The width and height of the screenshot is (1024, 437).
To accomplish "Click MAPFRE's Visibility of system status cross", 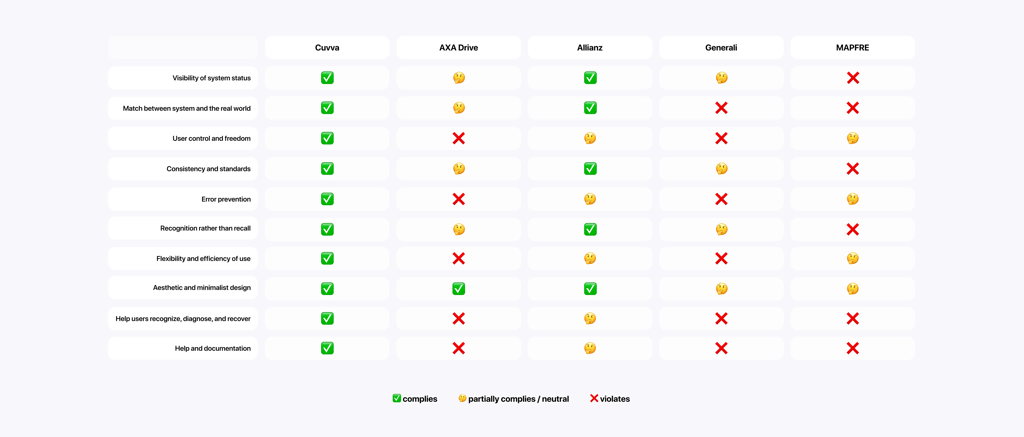I will click(x=852, y=78).
